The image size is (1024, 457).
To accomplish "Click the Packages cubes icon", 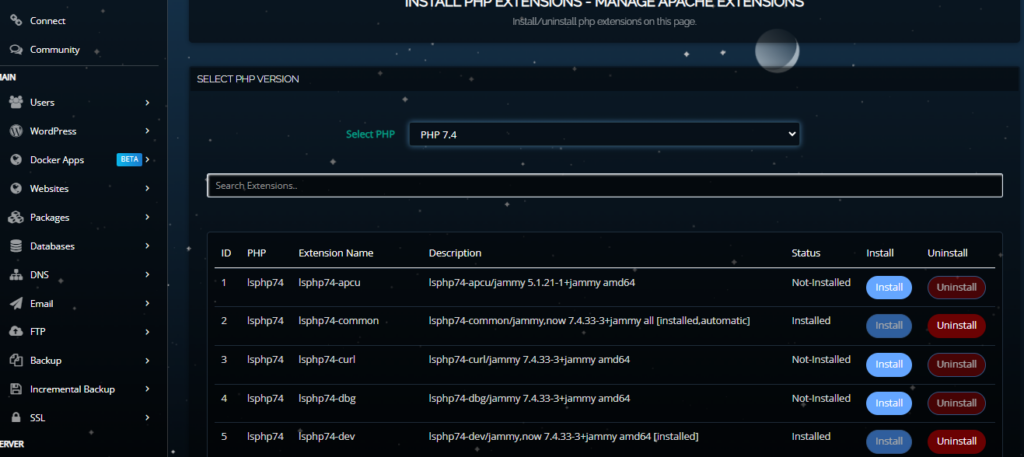I will (x=16, y=217).
